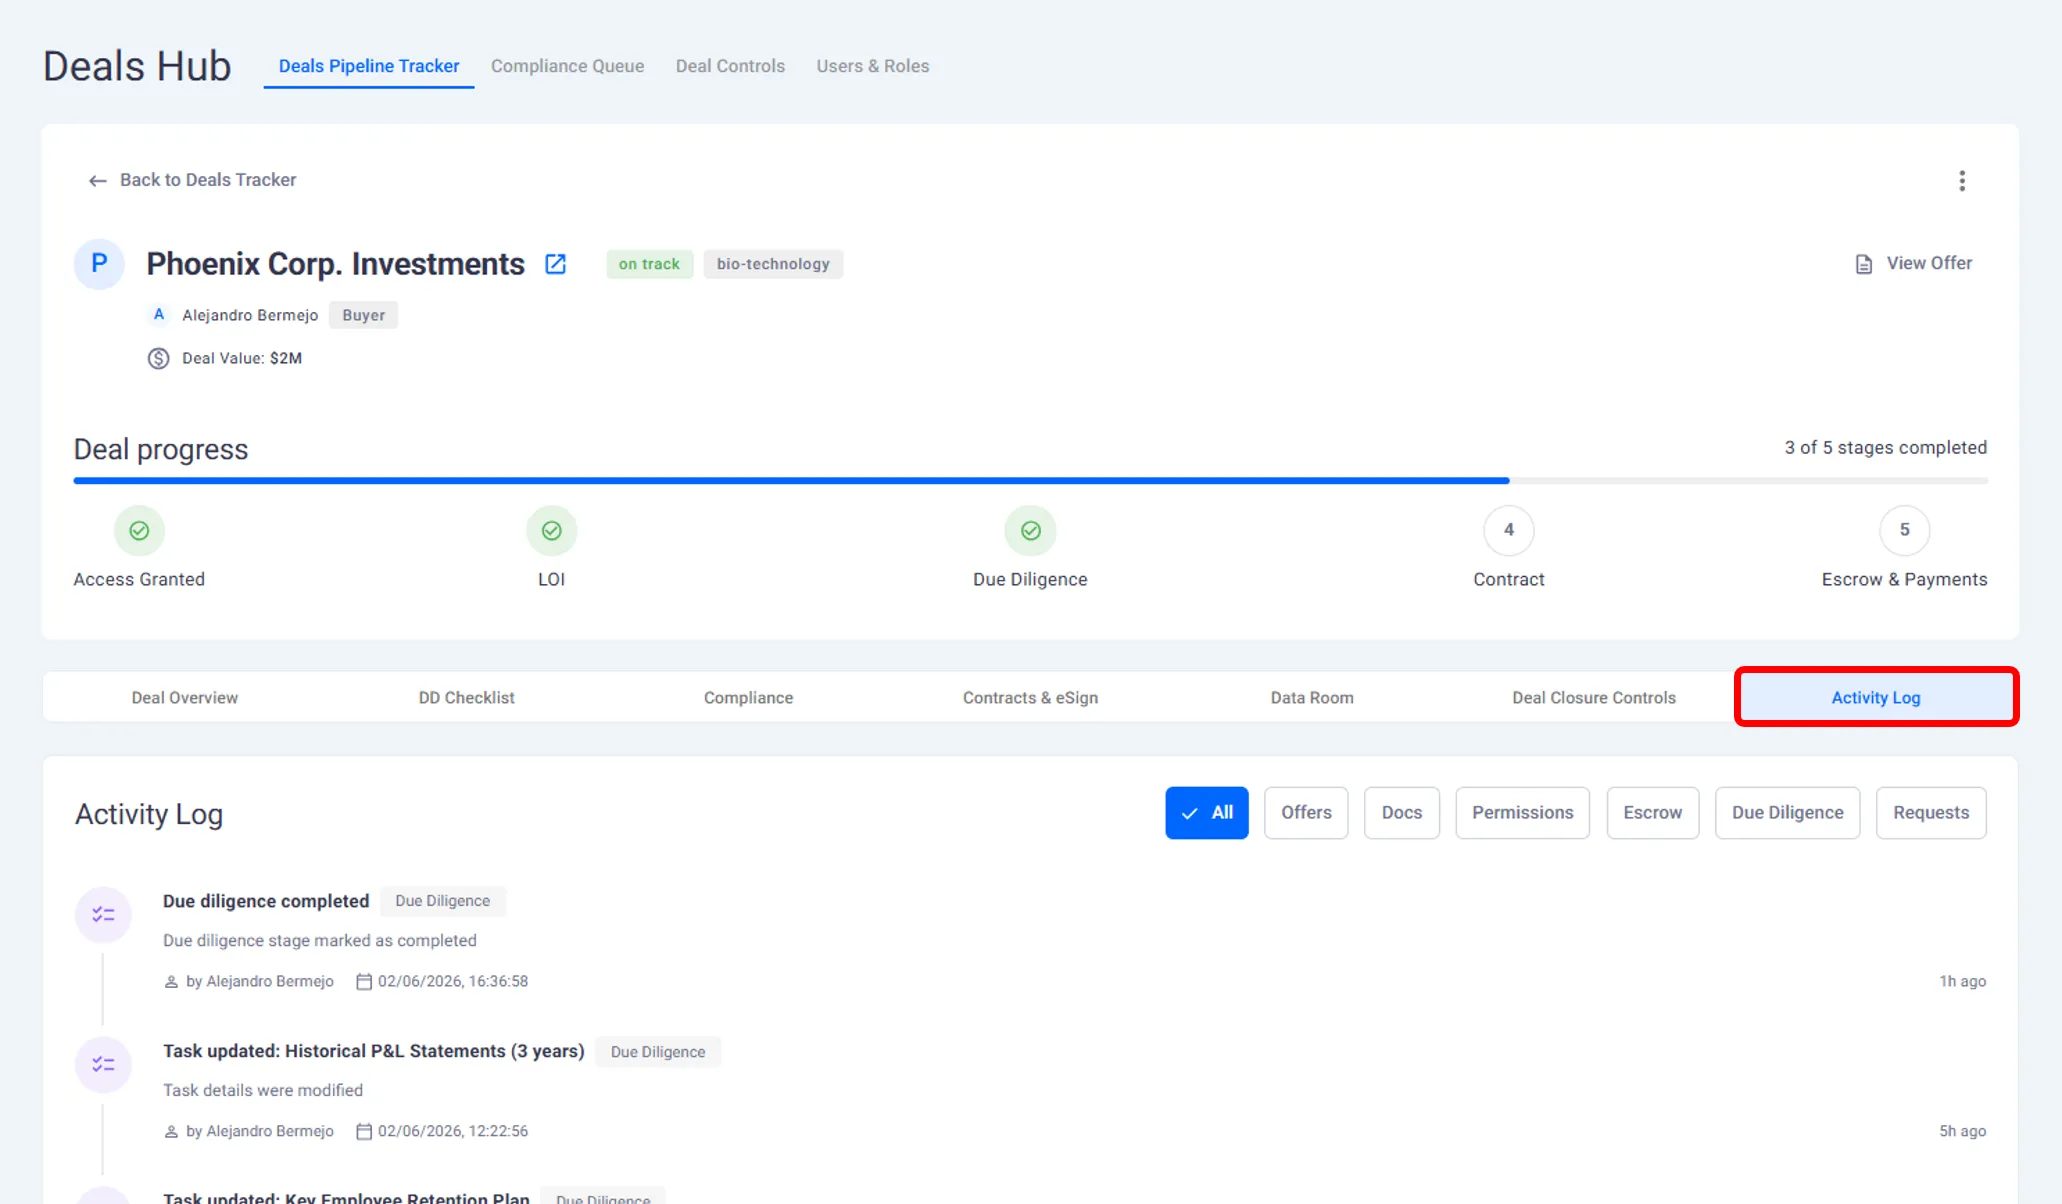
Task: Toggle the All activity filter
Action: (1206, 813)
